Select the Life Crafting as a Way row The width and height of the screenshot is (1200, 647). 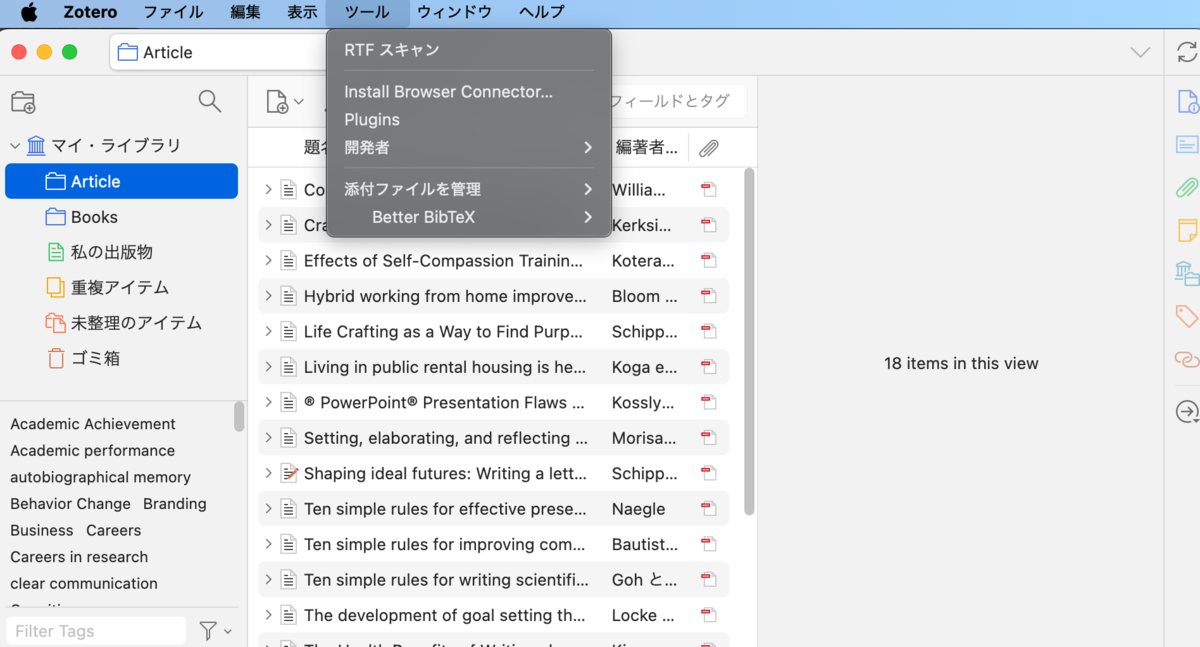[493, 332]
